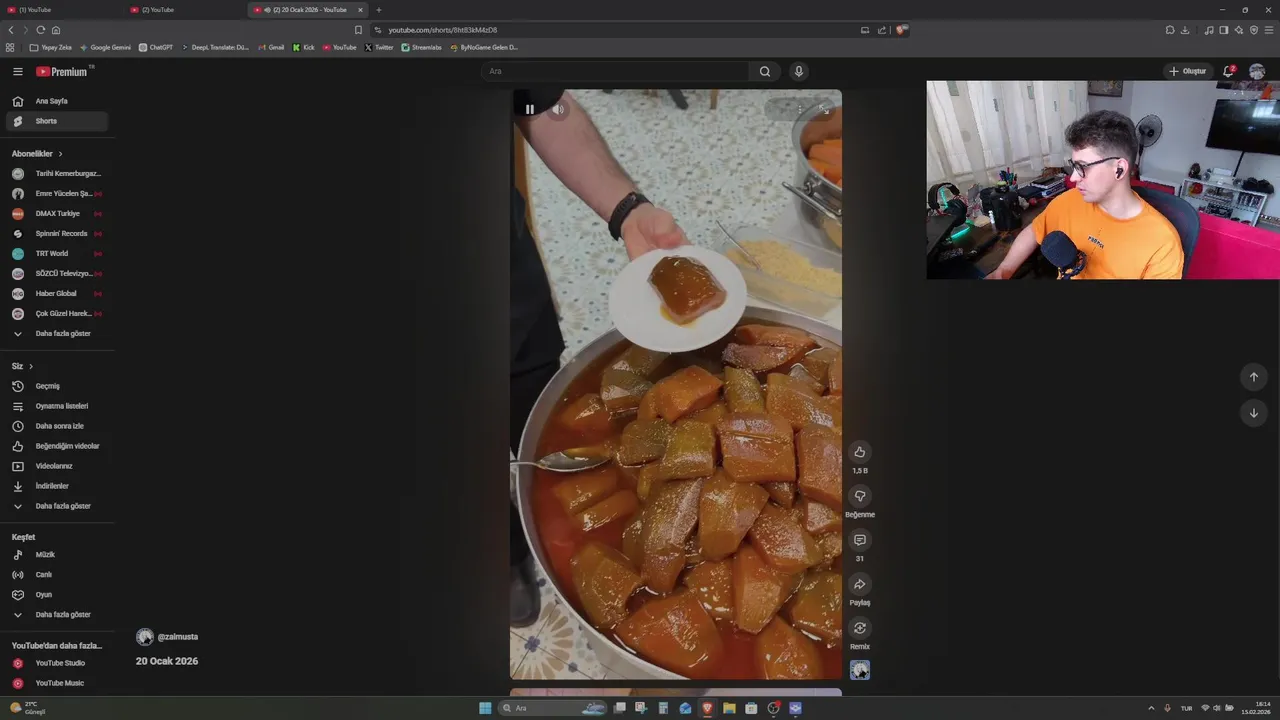Remix this Short
Screen dimensions: 1280x720
coord(859,628)
